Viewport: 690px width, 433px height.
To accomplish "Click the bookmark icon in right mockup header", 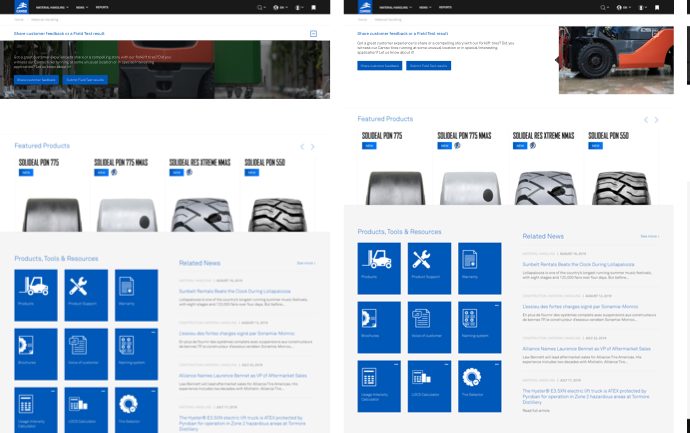I will coord(657,7).
